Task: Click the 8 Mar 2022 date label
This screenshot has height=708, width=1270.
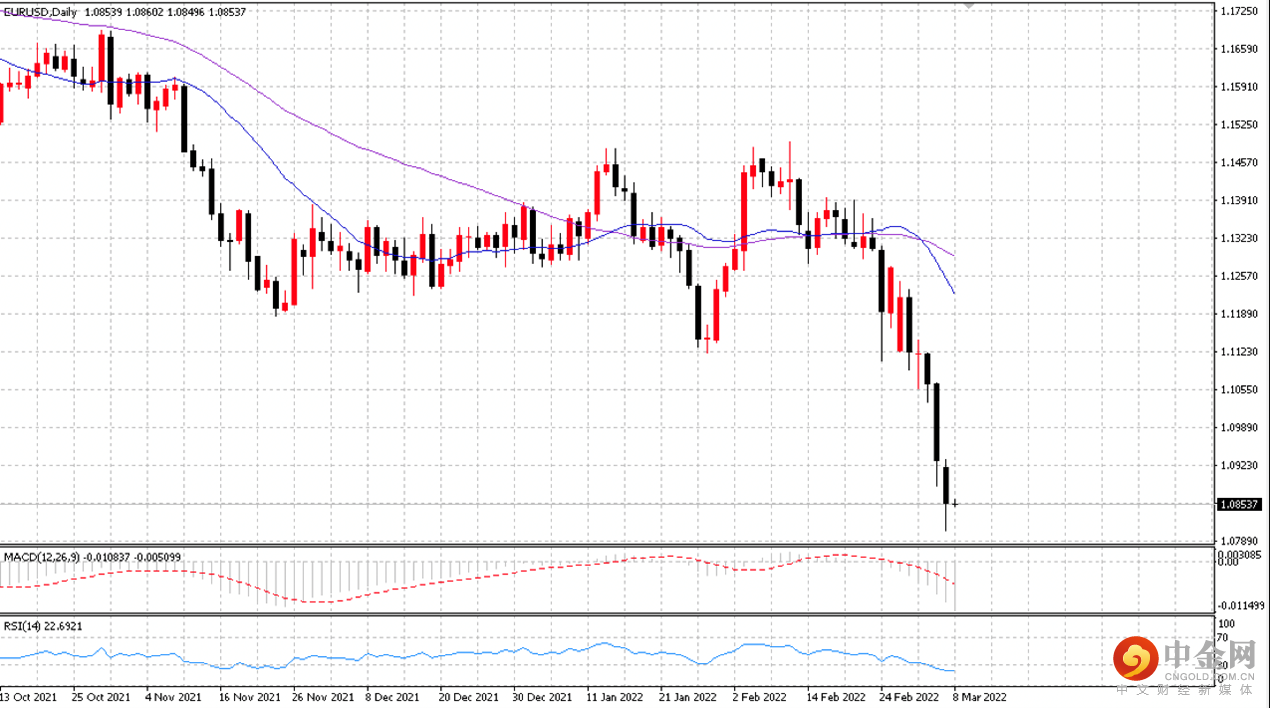Action: coord(979,696)
